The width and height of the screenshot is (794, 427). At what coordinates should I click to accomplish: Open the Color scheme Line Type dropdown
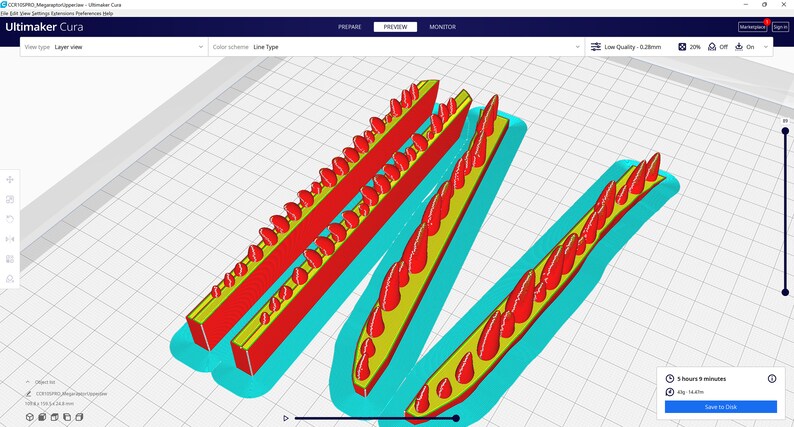coord(396,47)
